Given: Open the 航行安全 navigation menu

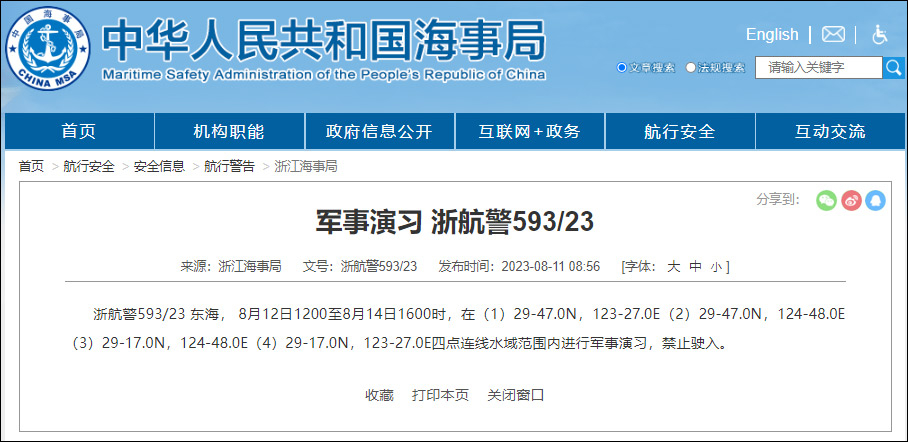Looking at the screenshot, I should 680,131.
